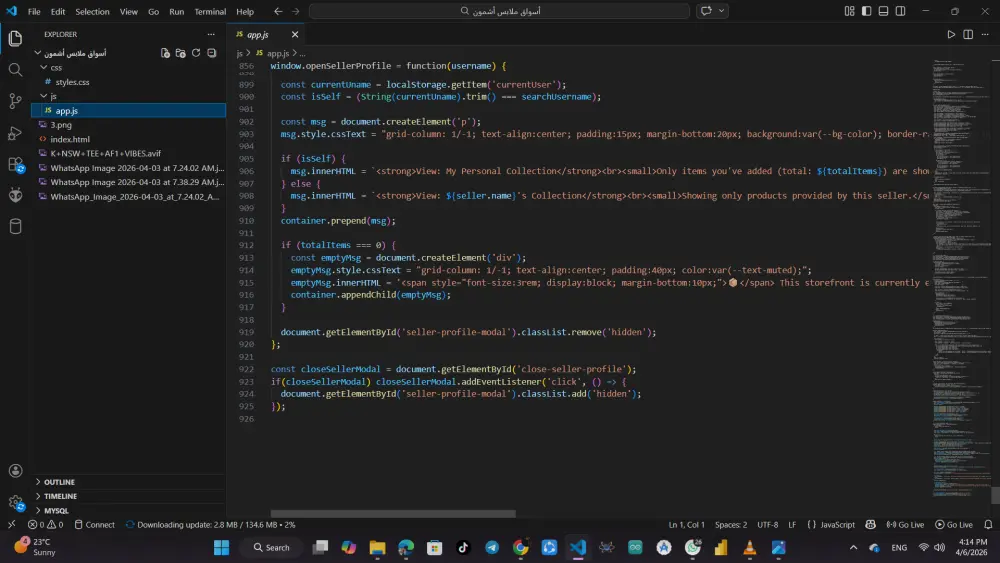Image resolution: width=1000 pixels, height=563 pixels.
Task: Toggle secondary side bar visibility
Action: (901, 11)
